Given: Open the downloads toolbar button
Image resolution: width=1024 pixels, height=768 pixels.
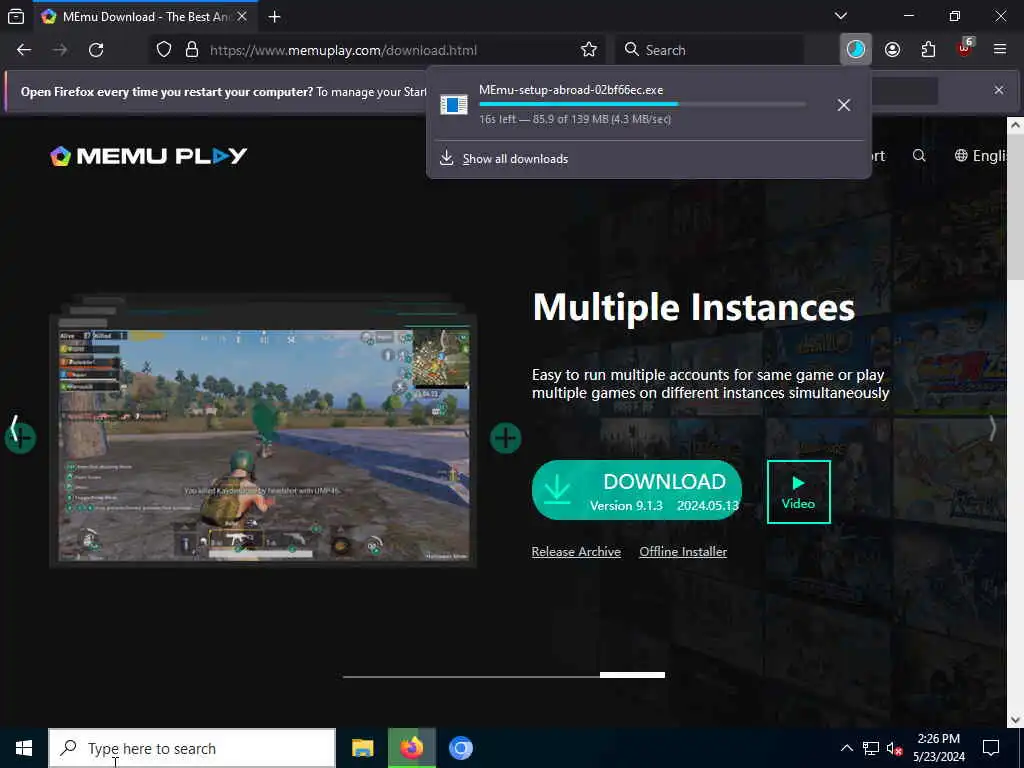Looking at the screenshot, I should pyautogui.click(x=856, y=49).
